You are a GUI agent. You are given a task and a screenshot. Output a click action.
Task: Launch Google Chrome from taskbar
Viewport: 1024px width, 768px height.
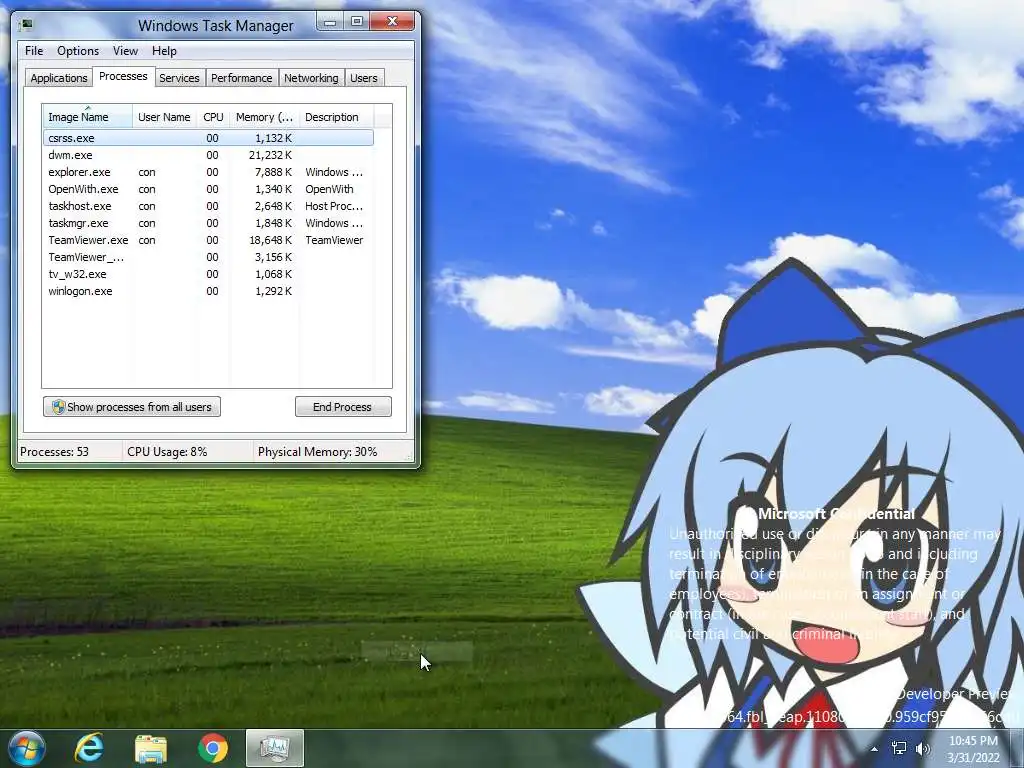click(x=213, y=748)
